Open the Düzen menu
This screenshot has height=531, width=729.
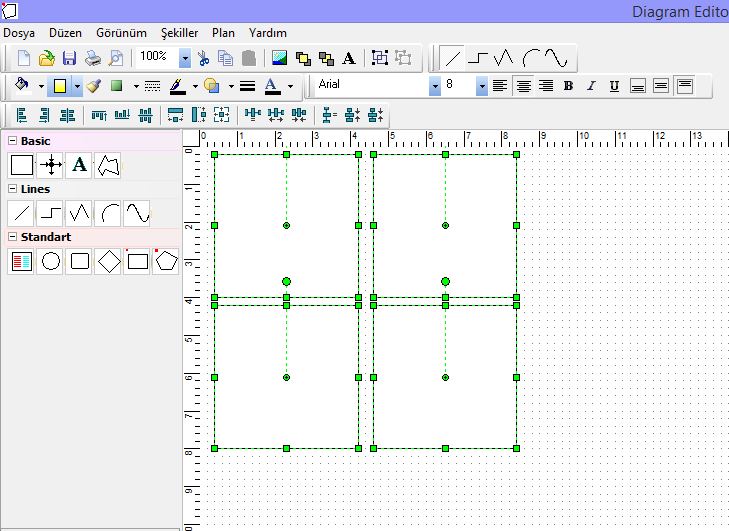[x=66, y=33]
